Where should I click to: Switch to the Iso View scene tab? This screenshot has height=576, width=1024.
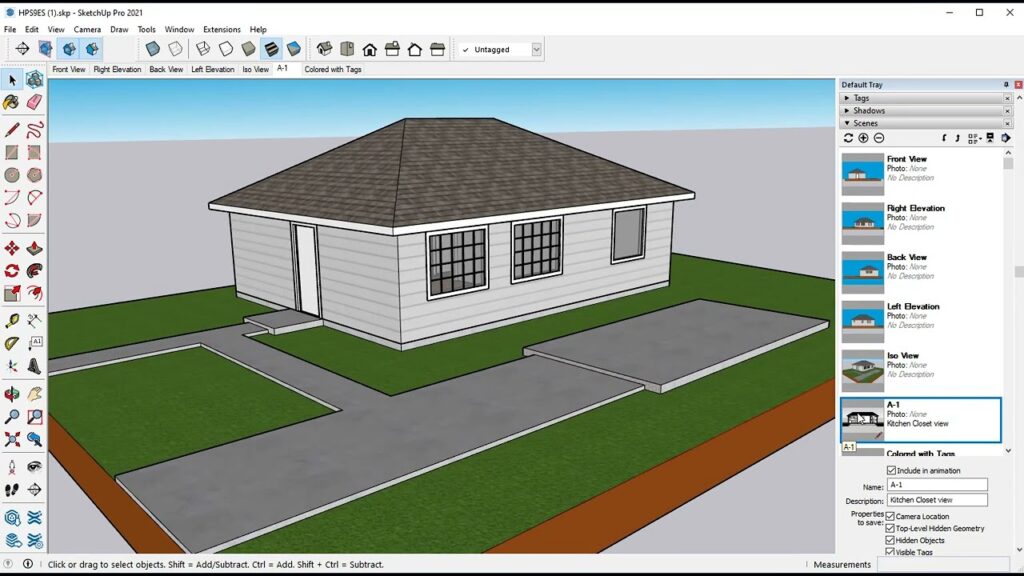pyautogui.click(x=255, y=70)
